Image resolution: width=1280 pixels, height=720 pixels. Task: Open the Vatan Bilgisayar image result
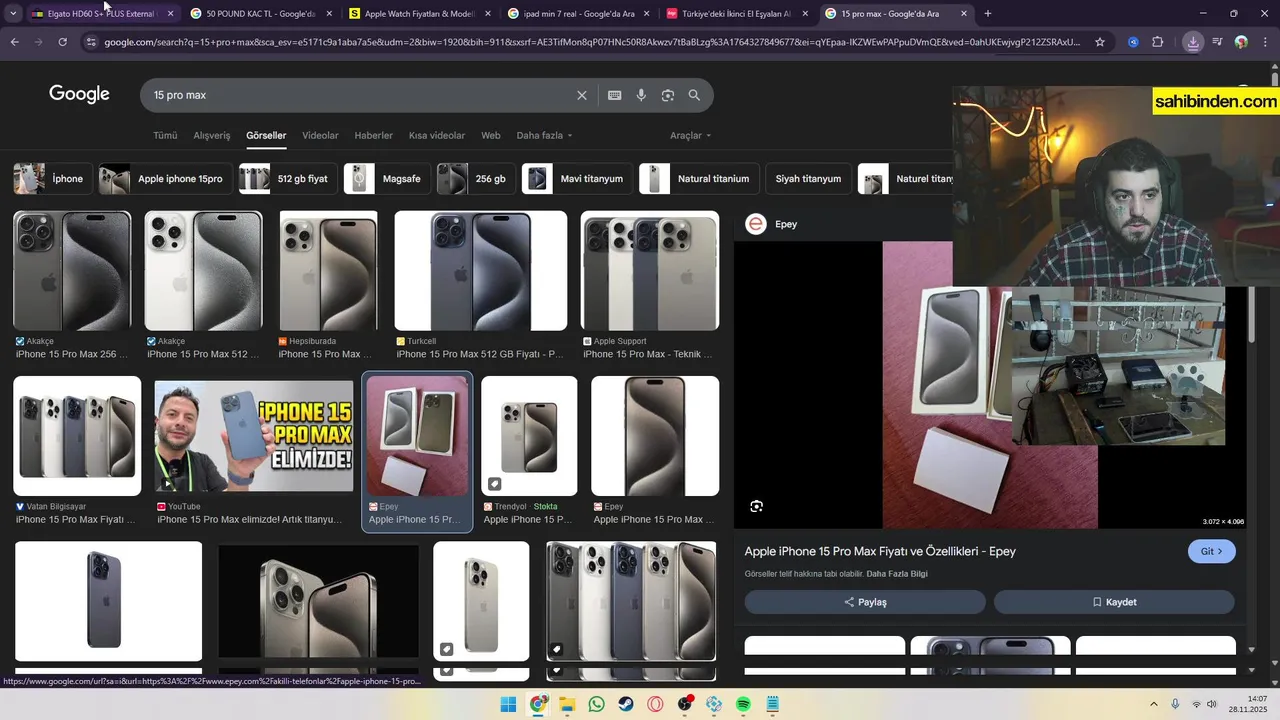77,436
